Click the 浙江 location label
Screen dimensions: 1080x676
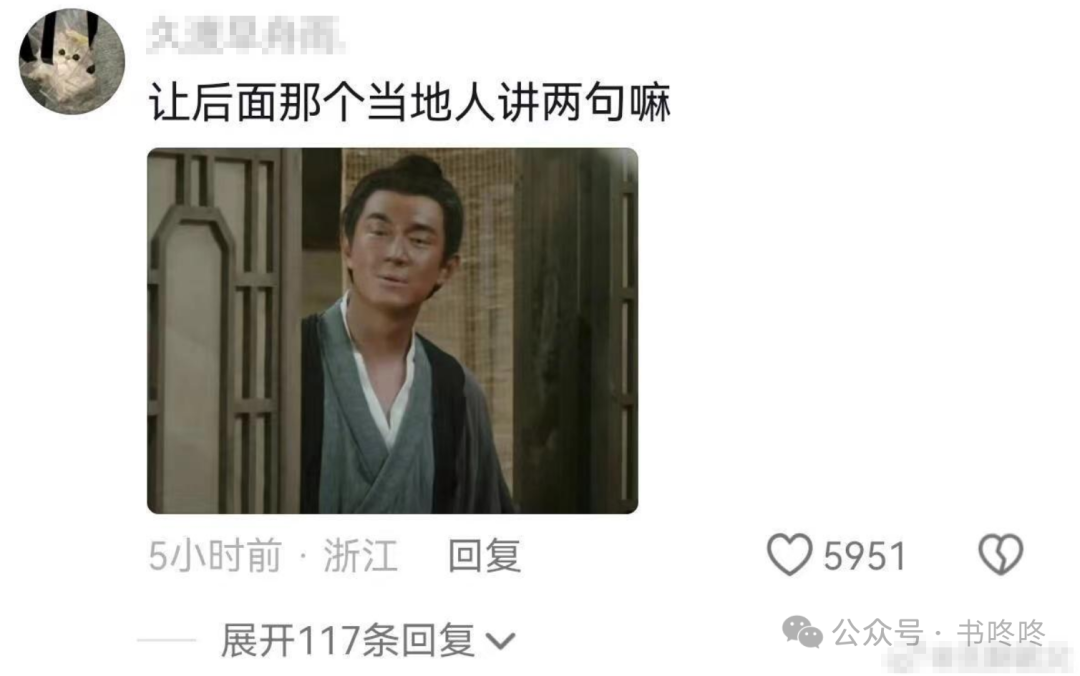coord(361,556)
